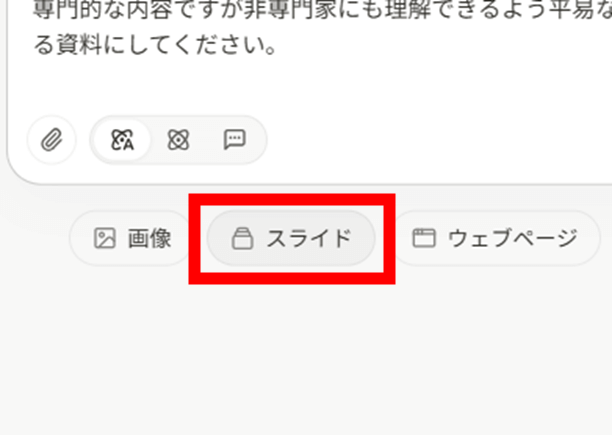Click the slide stack icon beside スライド
Image resolution: width=612 pixels, height=435 pixels.
point(243,238)
